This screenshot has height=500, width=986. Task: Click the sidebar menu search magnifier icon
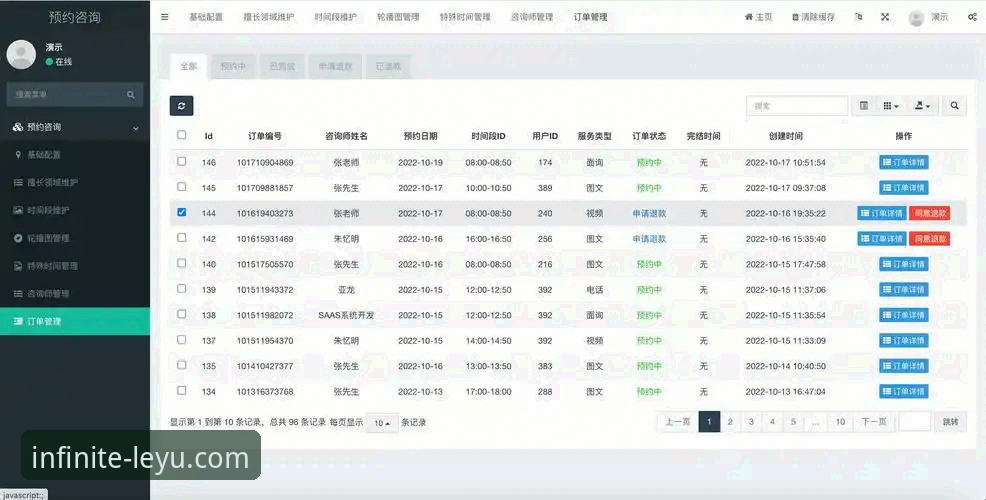(x=131, y=94)
